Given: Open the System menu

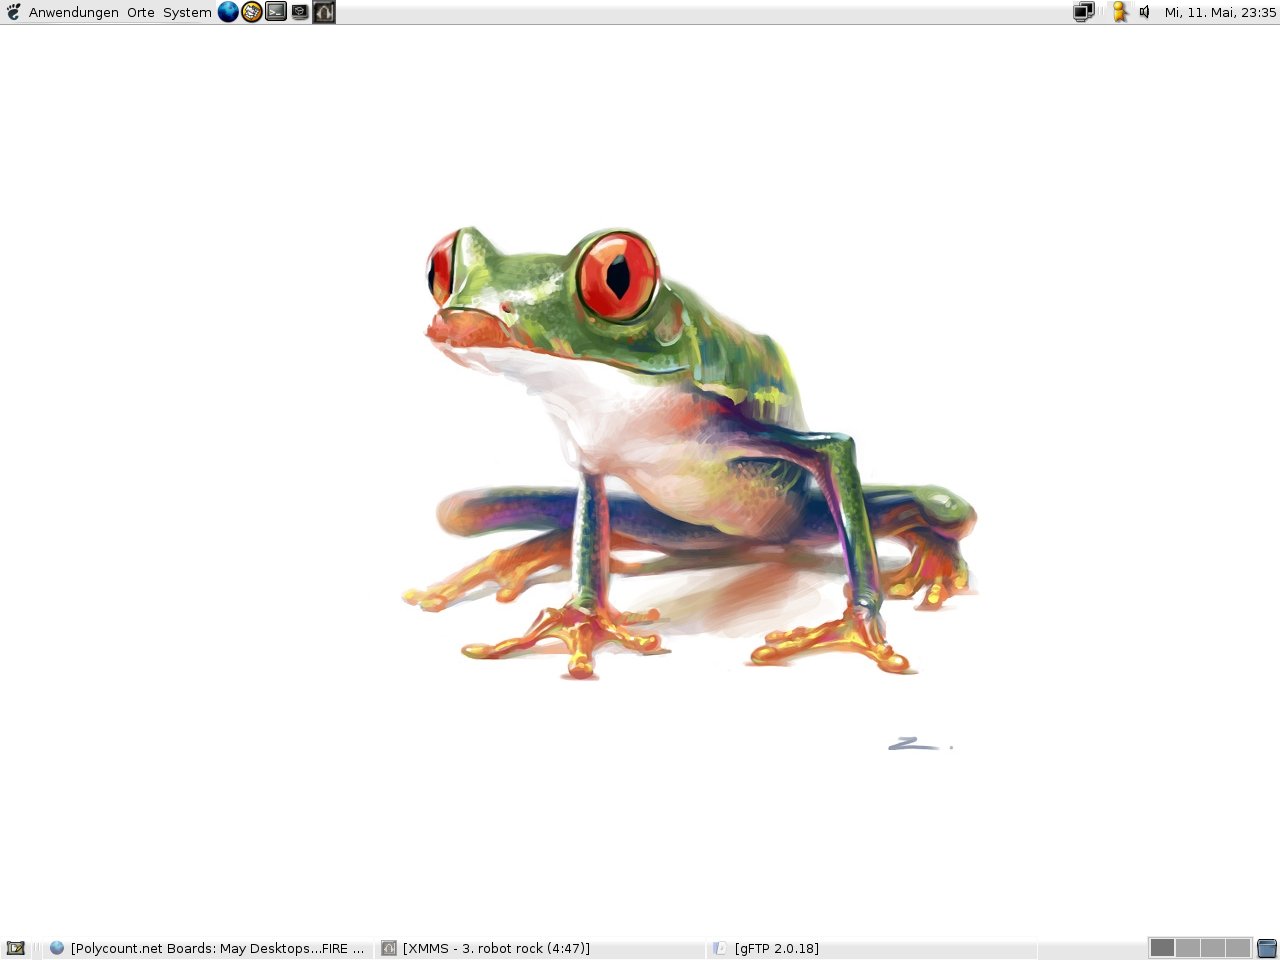Looking at the screenshot, I should point(187,12).
